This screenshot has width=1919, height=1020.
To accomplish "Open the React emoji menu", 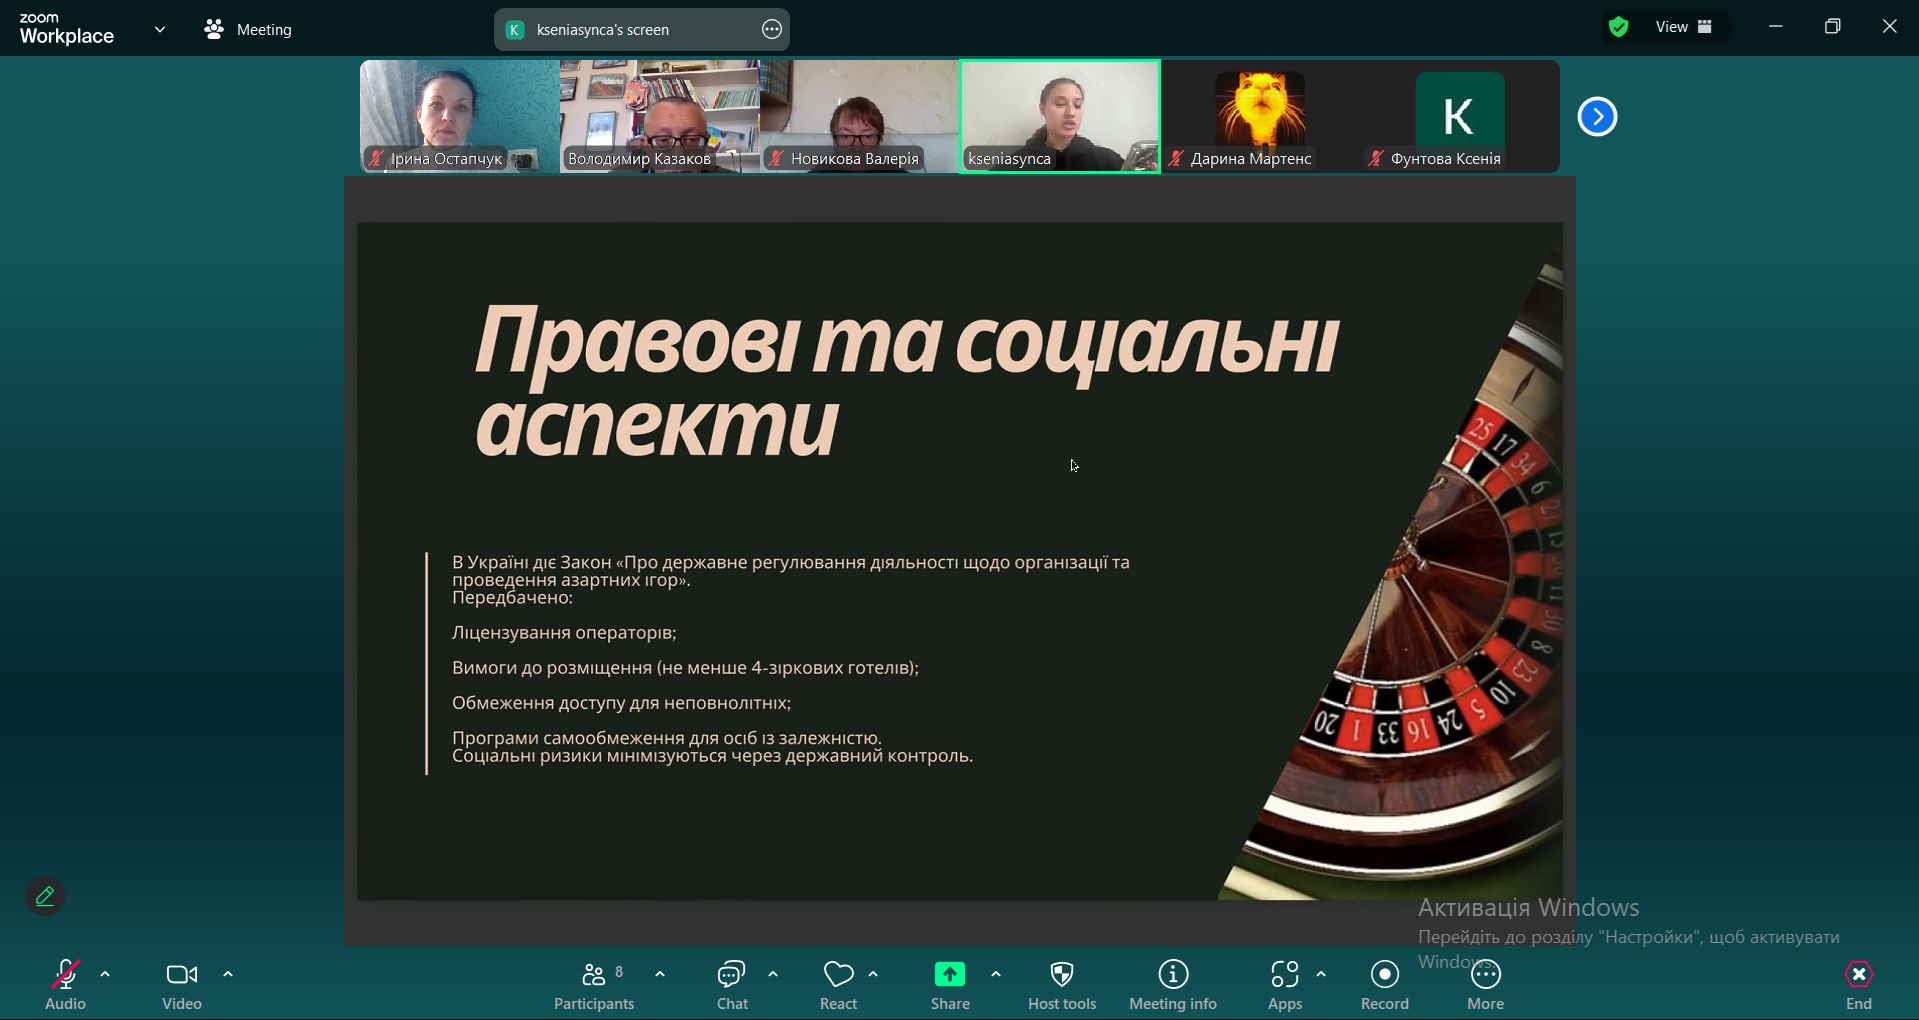I will coord(839,985).
